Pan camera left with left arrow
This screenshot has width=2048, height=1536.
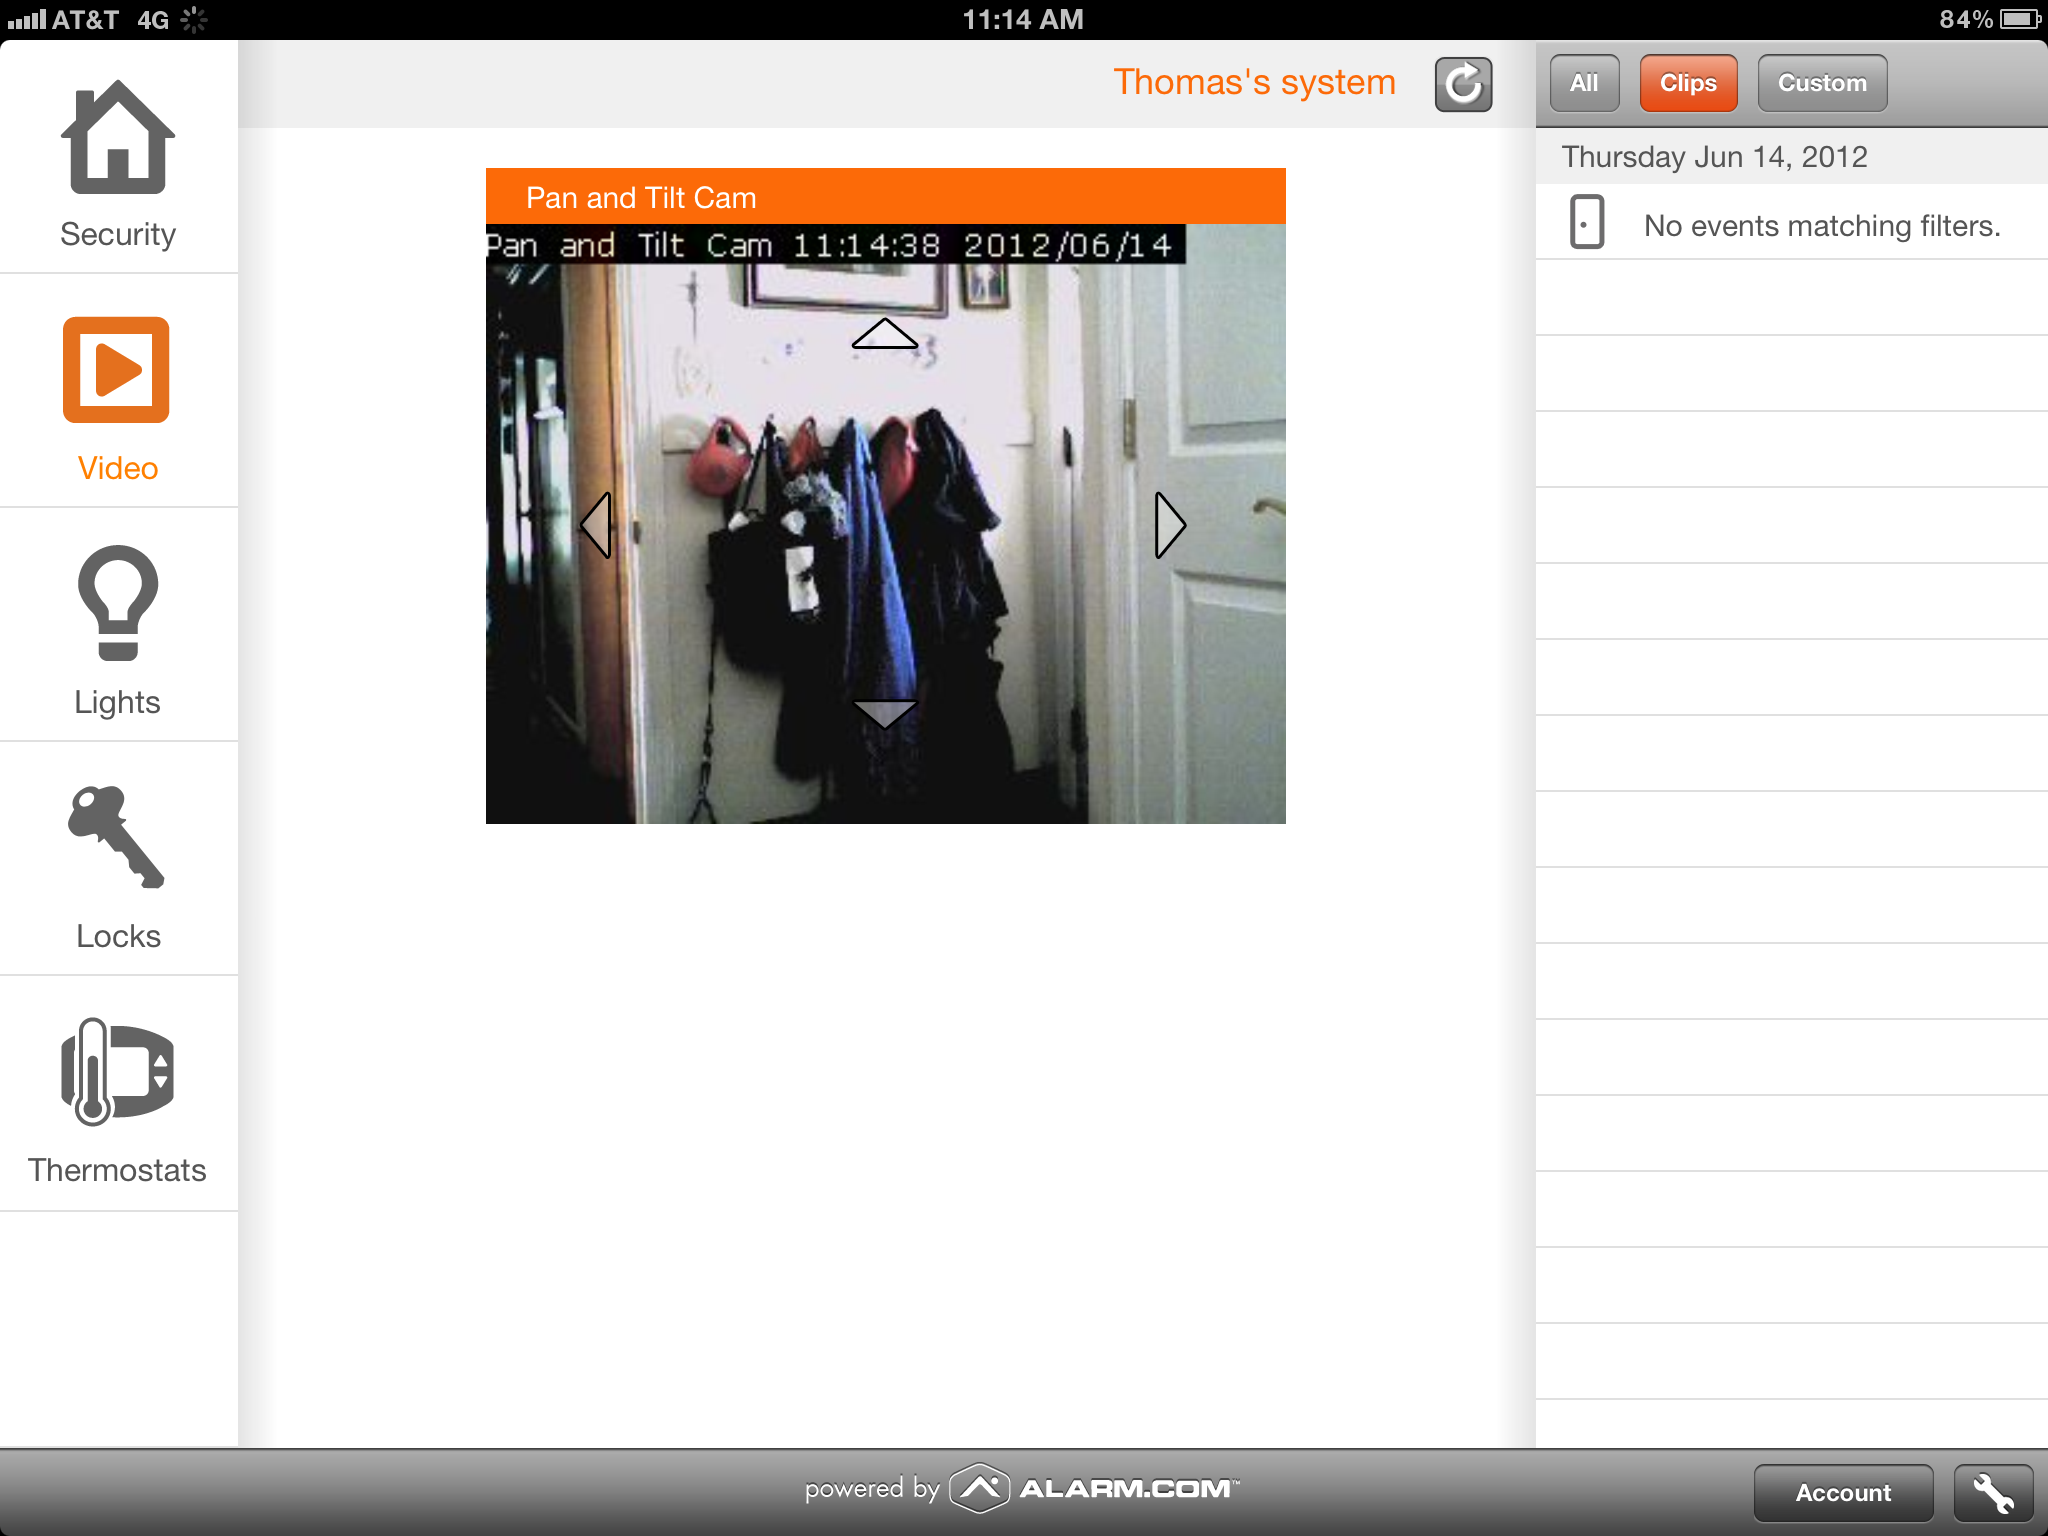[x=597, y=525]
